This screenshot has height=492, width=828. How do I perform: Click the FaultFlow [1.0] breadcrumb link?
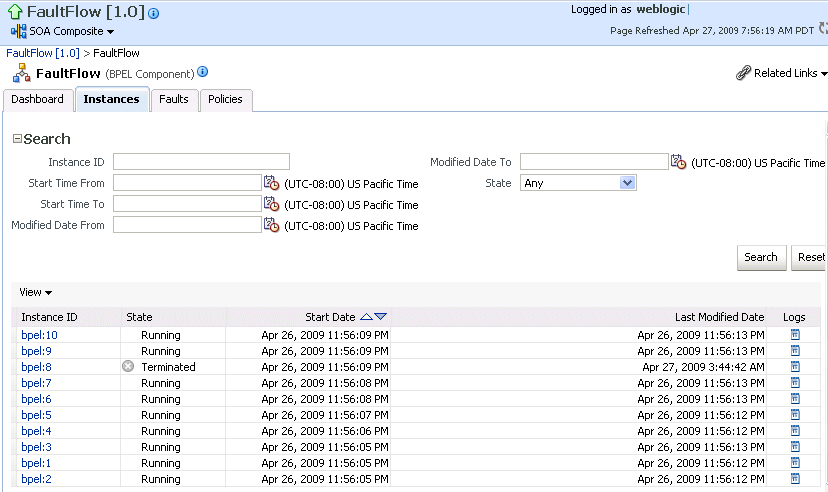click(x=43, y=53)
